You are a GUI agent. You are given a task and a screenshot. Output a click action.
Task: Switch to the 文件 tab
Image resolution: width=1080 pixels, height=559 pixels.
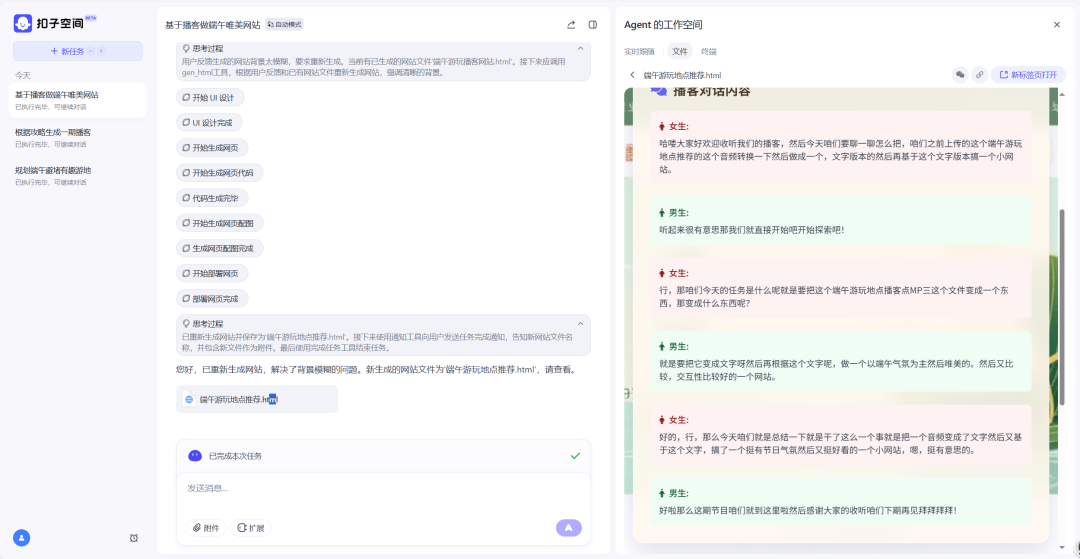pyautogui.click(x=680, y=52)
